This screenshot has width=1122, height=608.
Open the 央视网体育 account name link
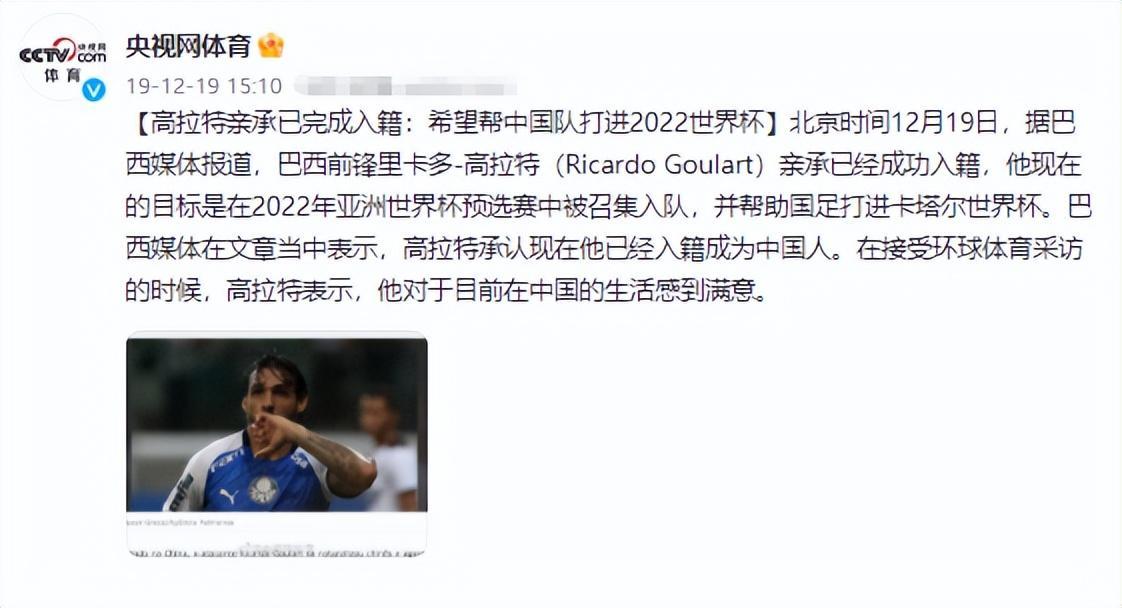188,46
